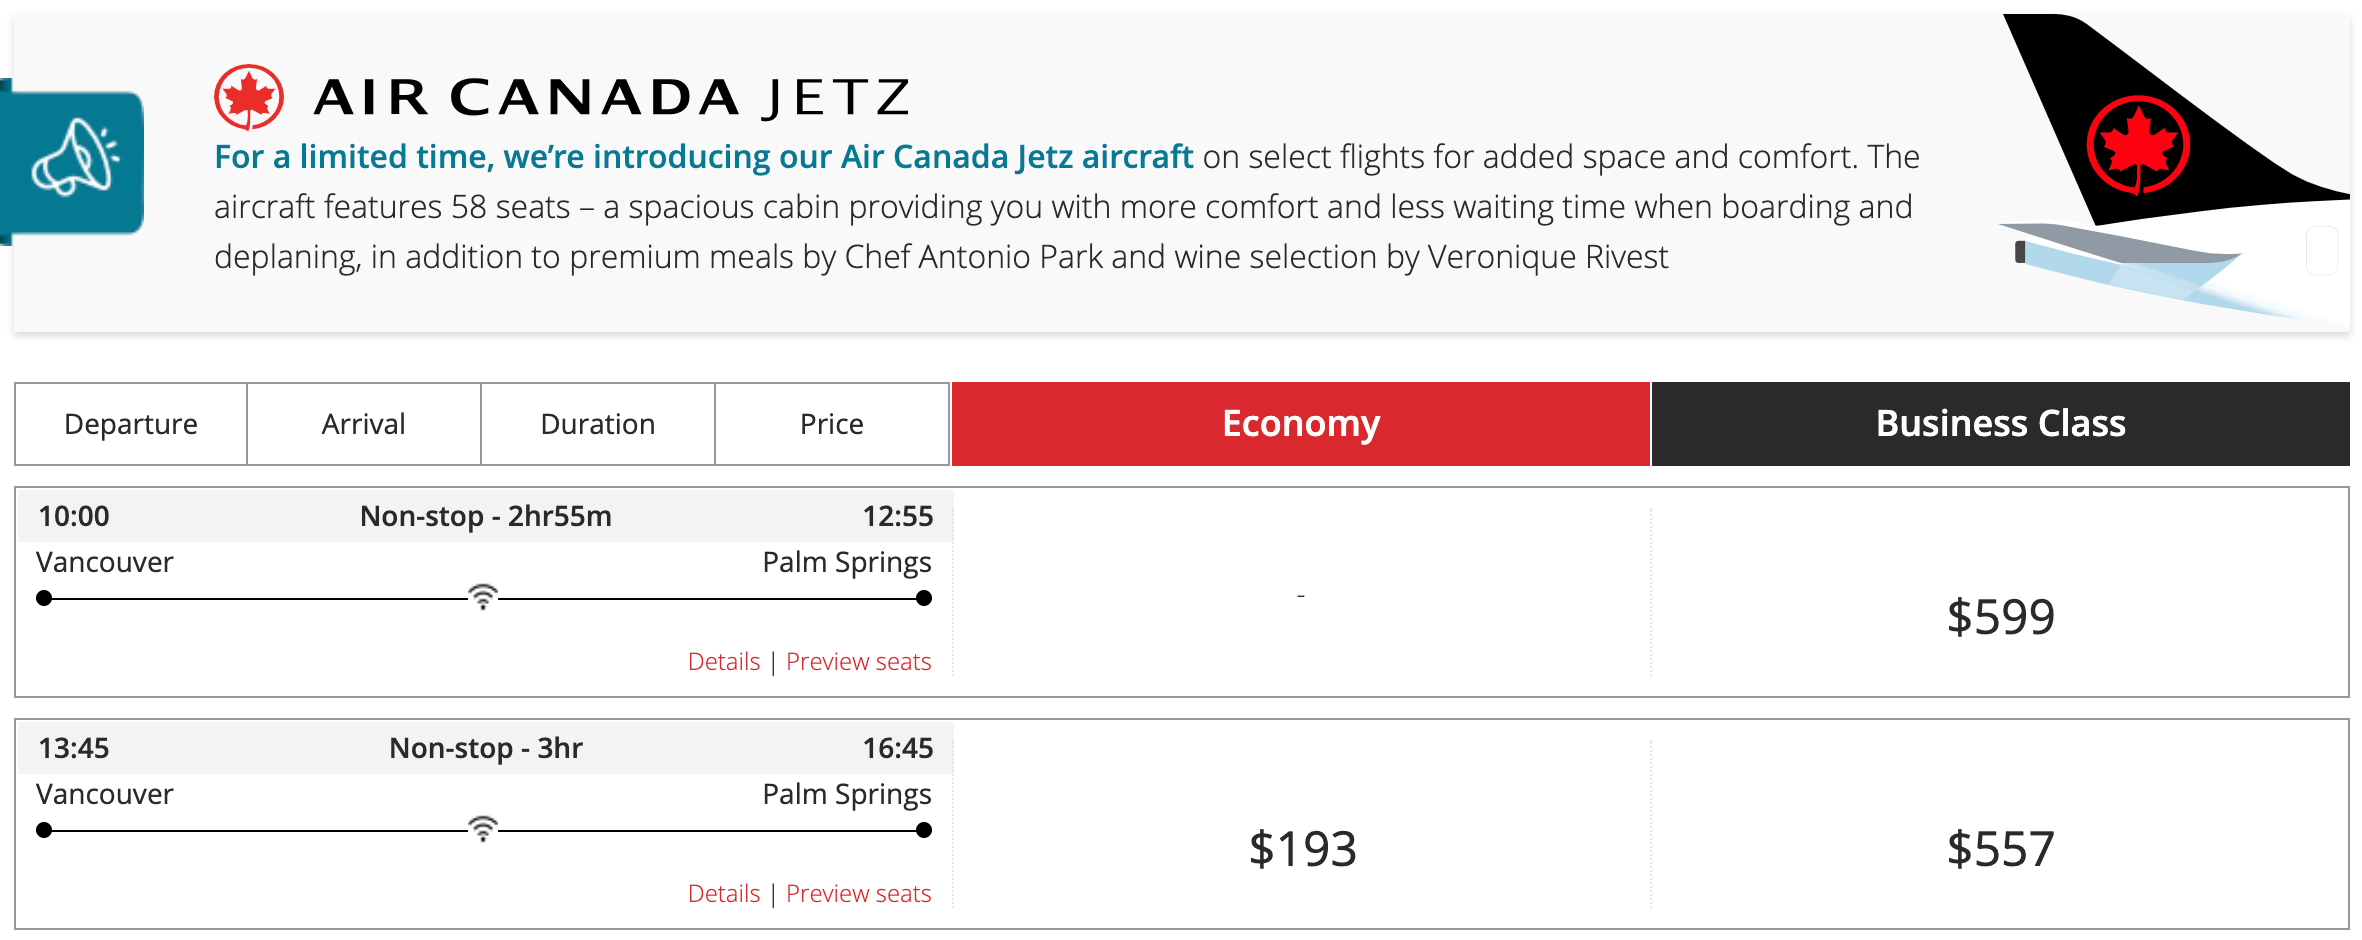The width and height of the screenshot is (2362, 940).
Task: Click the megaphone announcement icon
Action: pos(76,160)
